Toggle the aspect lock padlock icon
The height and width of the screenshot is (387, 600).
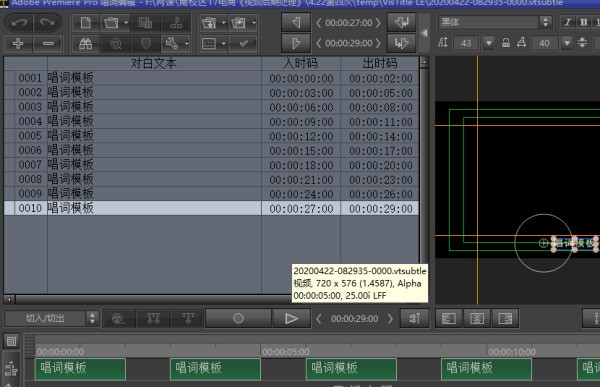pyautogui.click(x=505, y=42)
